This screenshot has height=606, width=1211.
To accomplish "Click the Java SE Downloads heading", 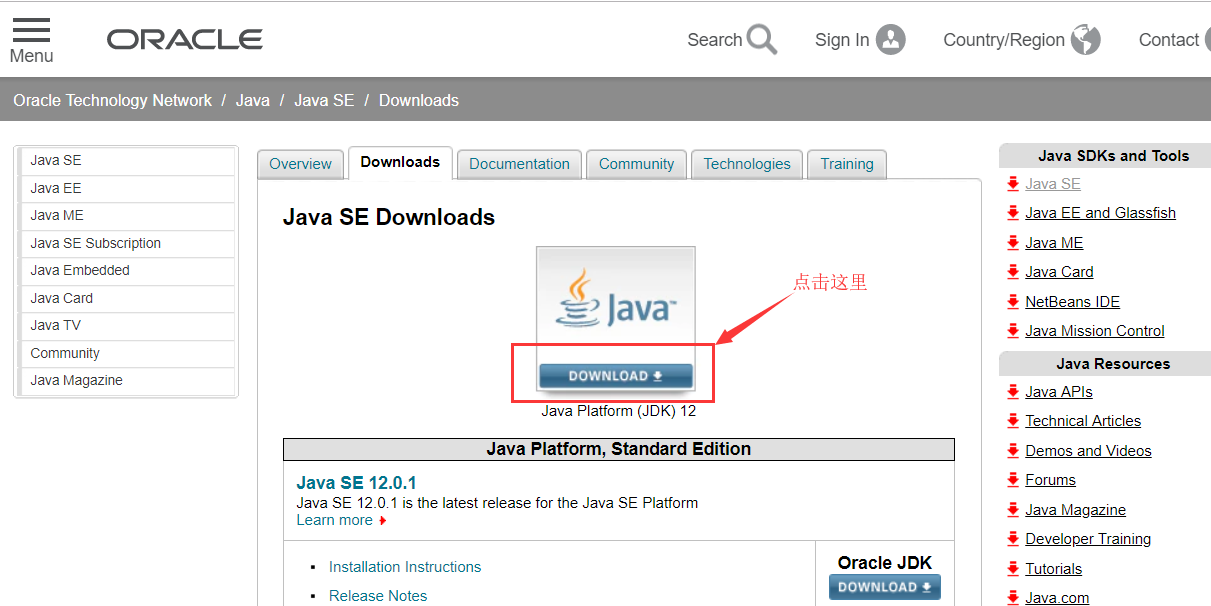I will pos(389,217).
